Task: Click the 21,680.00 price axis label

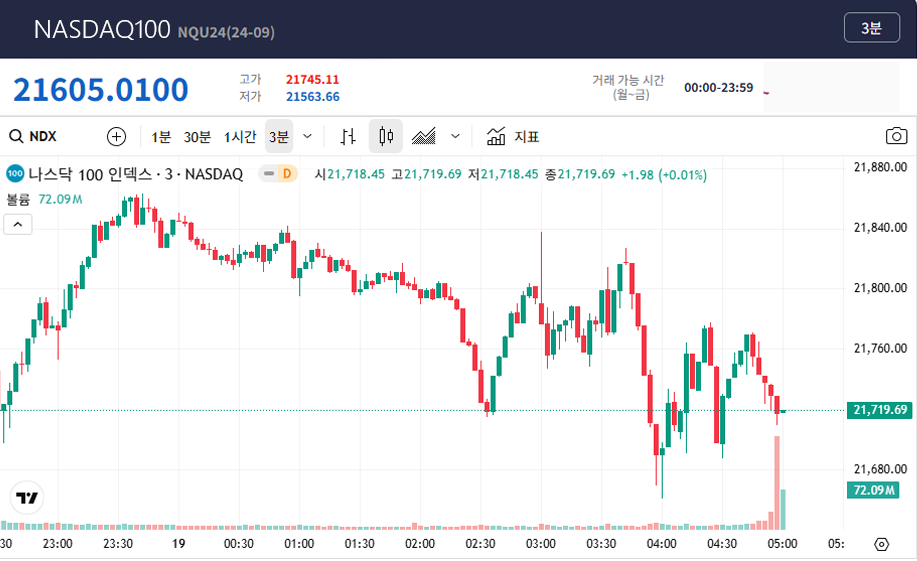Action: [x=880, y=469]
